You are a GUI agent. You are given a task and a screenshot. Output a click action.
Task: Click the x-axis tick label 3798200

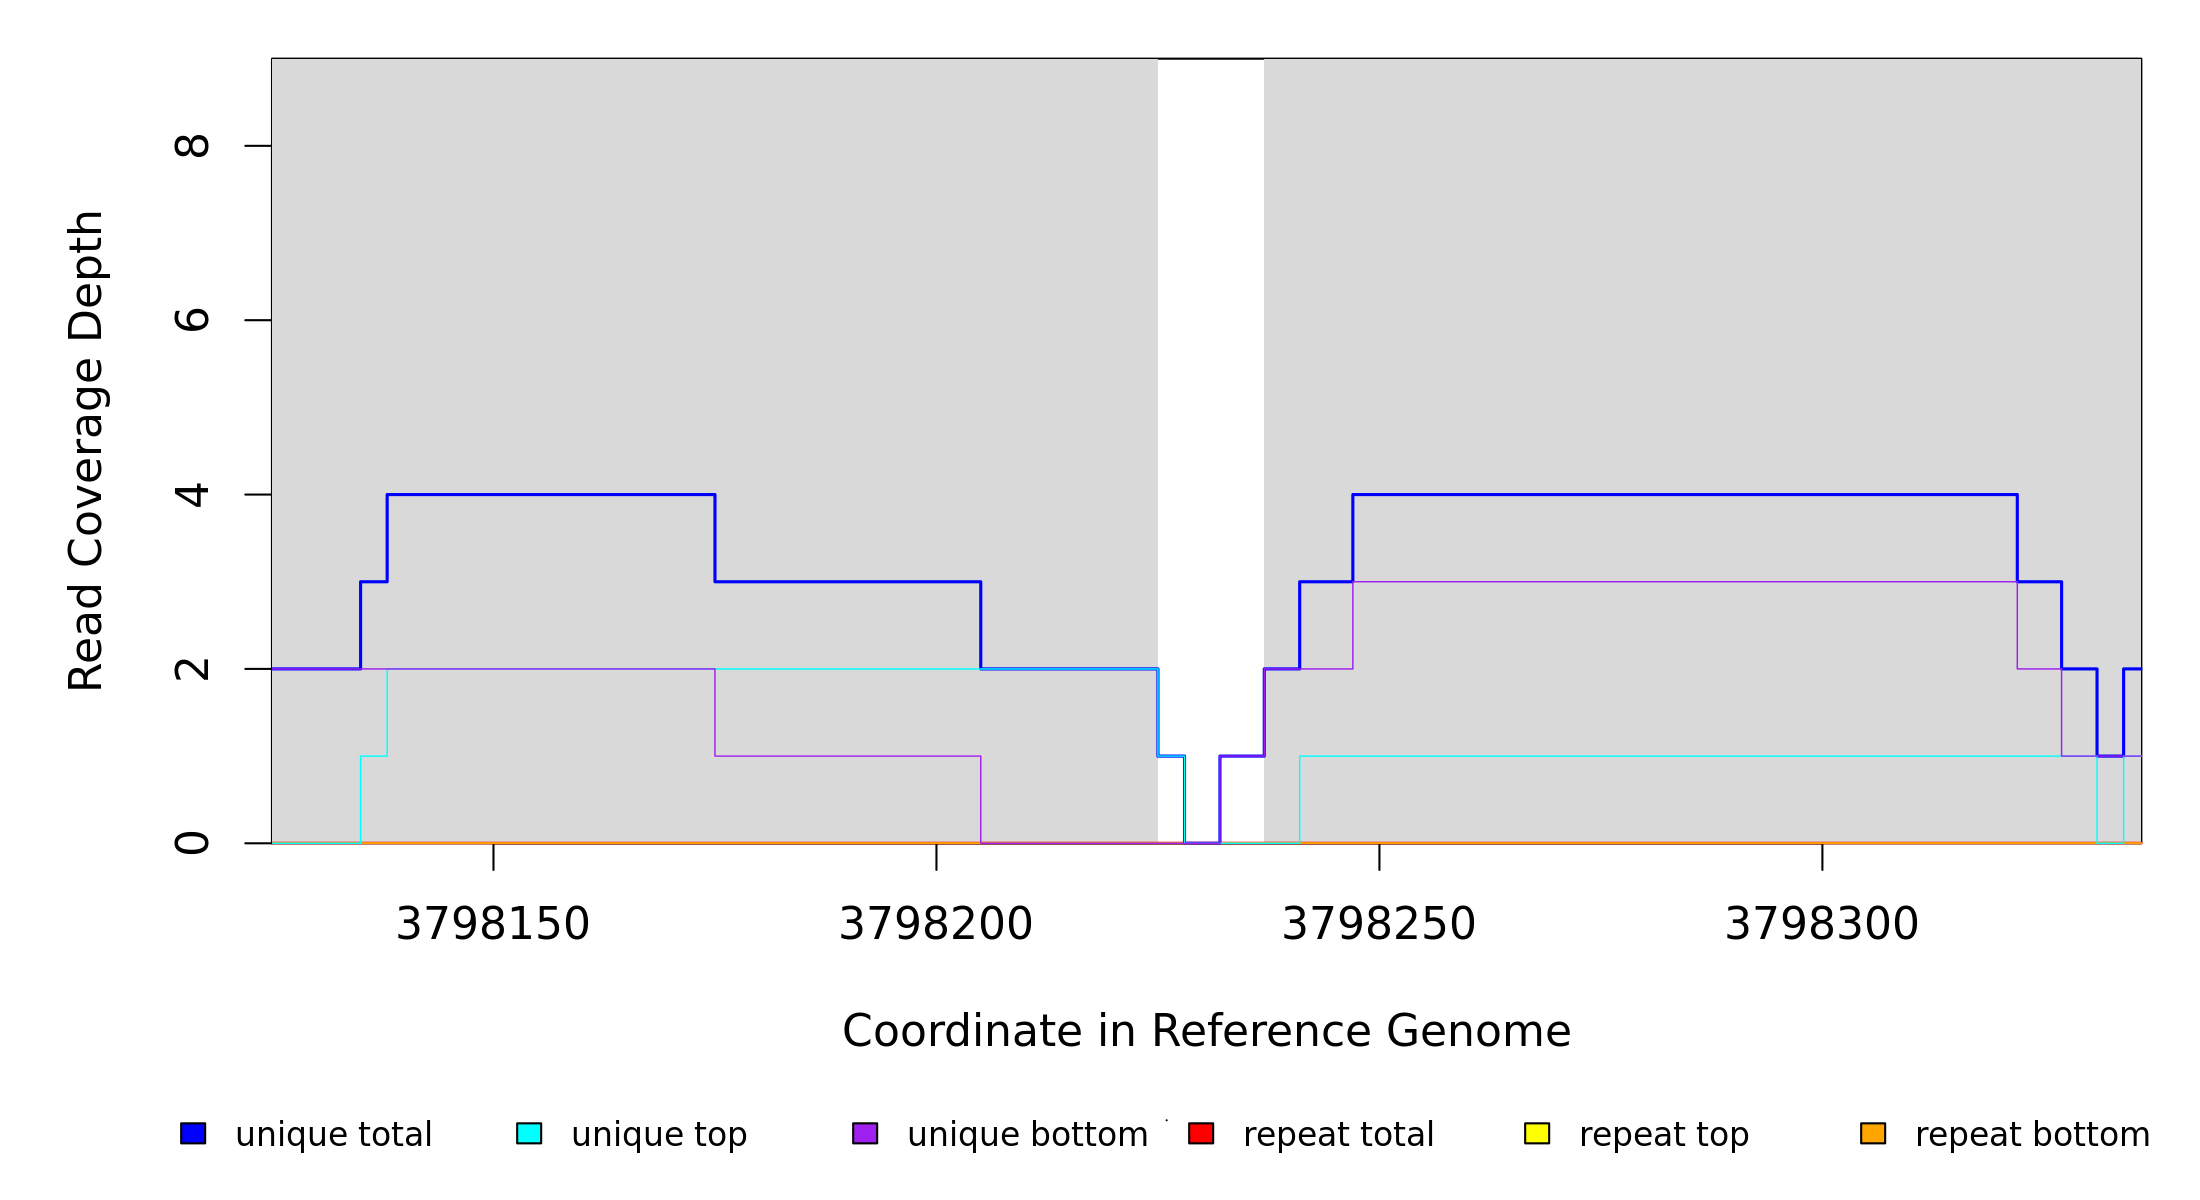click(x=936, y=924)
